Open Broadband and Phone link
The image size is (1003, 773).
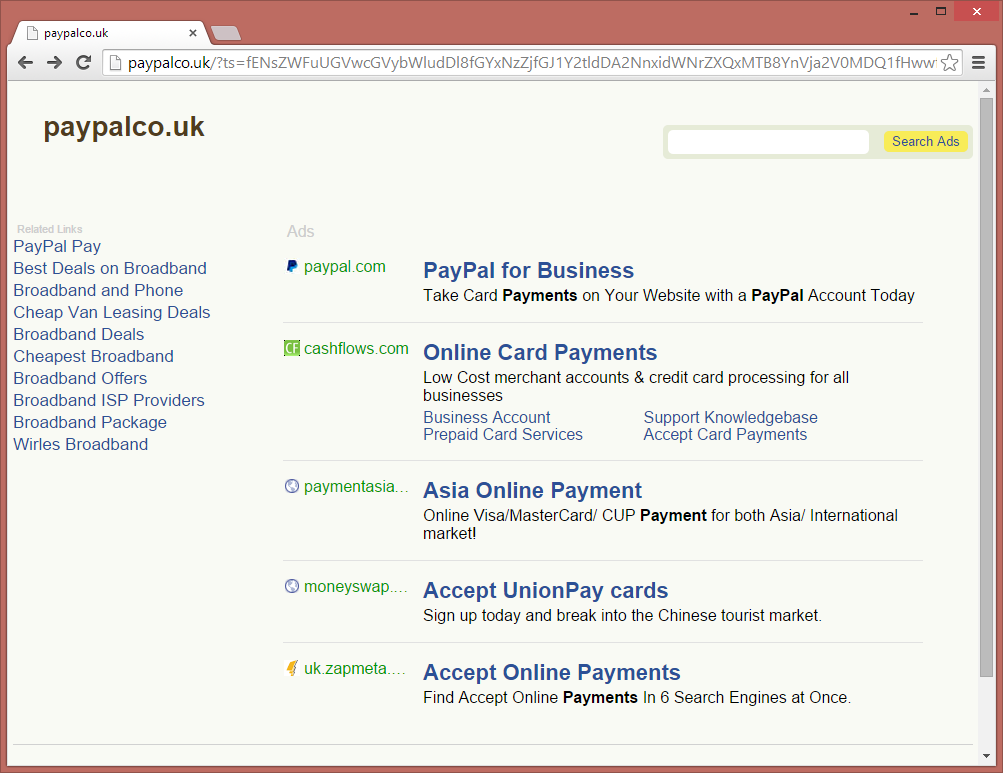pyautogui.click(x=98, y=291)
